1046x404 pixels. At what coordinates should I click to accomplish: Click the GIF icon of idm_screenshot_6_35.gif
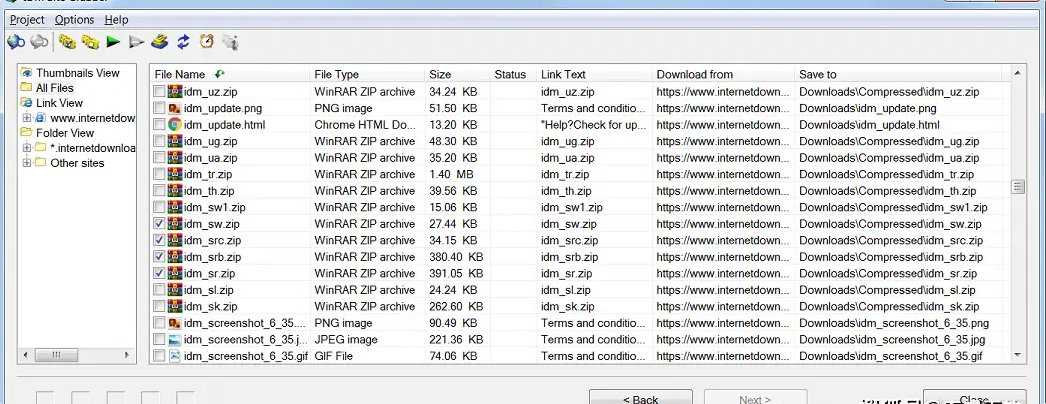pyautogui.click(x=175, y=356)
